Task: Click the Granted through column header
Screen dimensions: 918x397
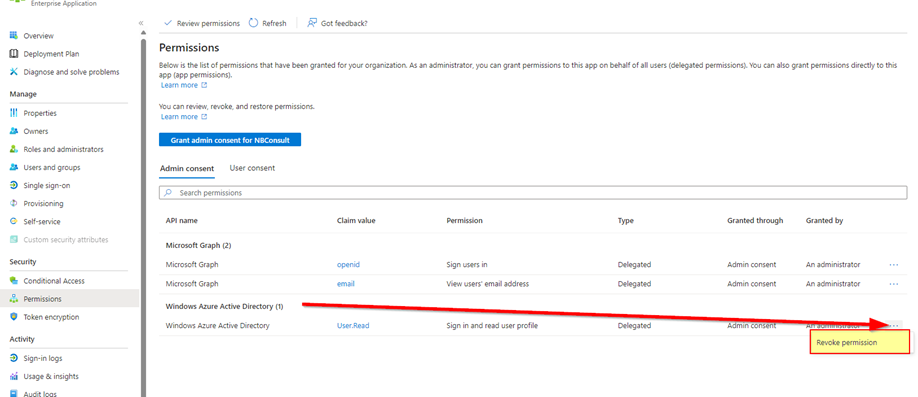Action: pyautogui.click(x=755, y=221)
